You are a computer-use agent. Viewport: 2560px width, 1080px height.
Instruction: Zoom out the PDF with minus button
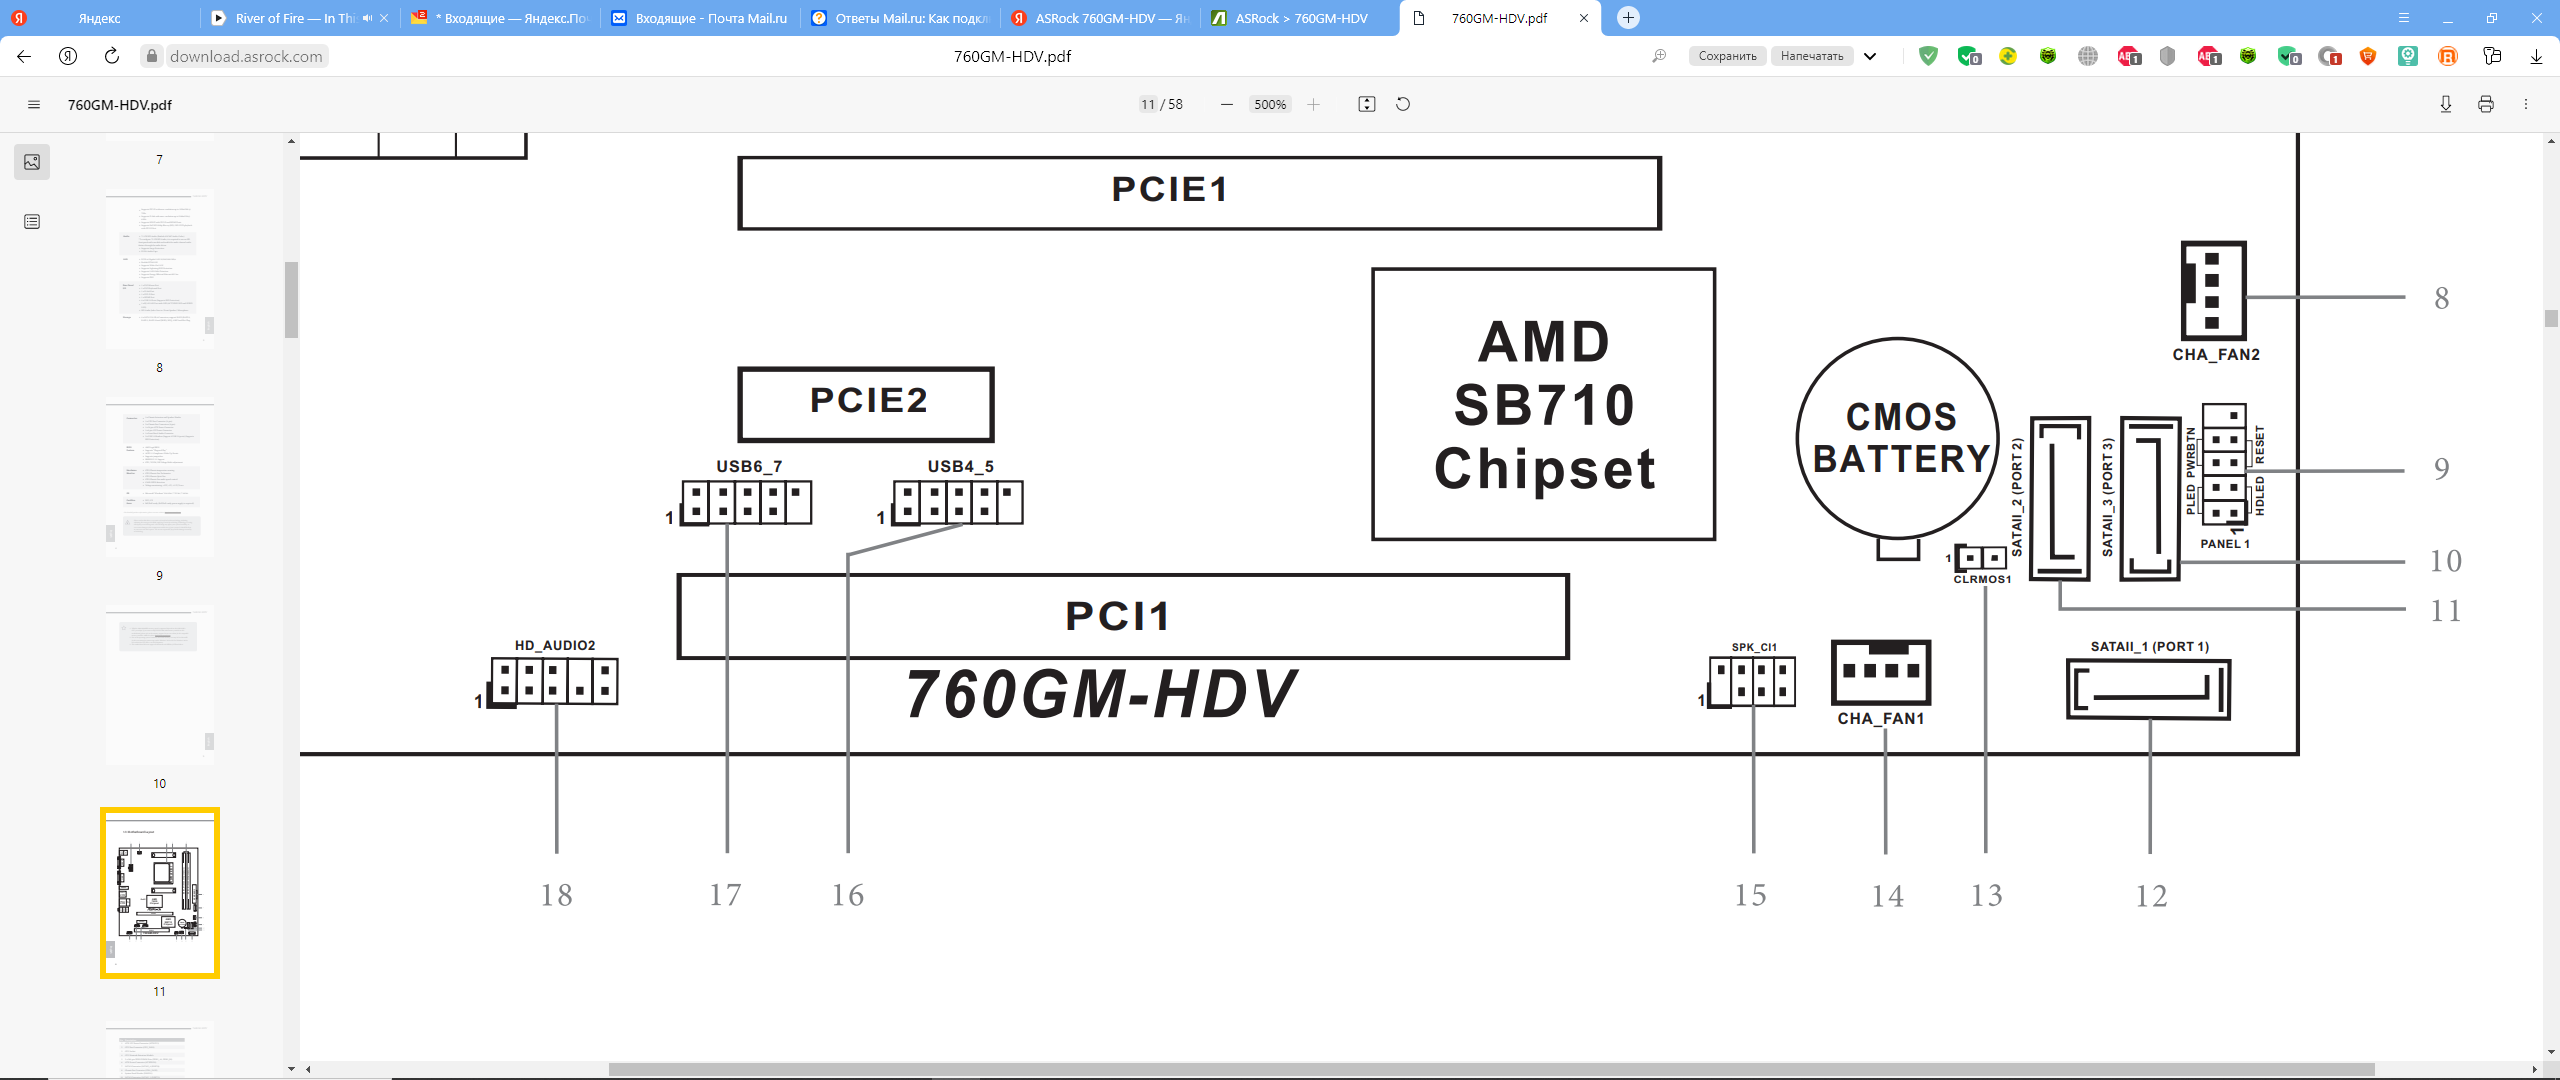click(x=1226, y=104)
